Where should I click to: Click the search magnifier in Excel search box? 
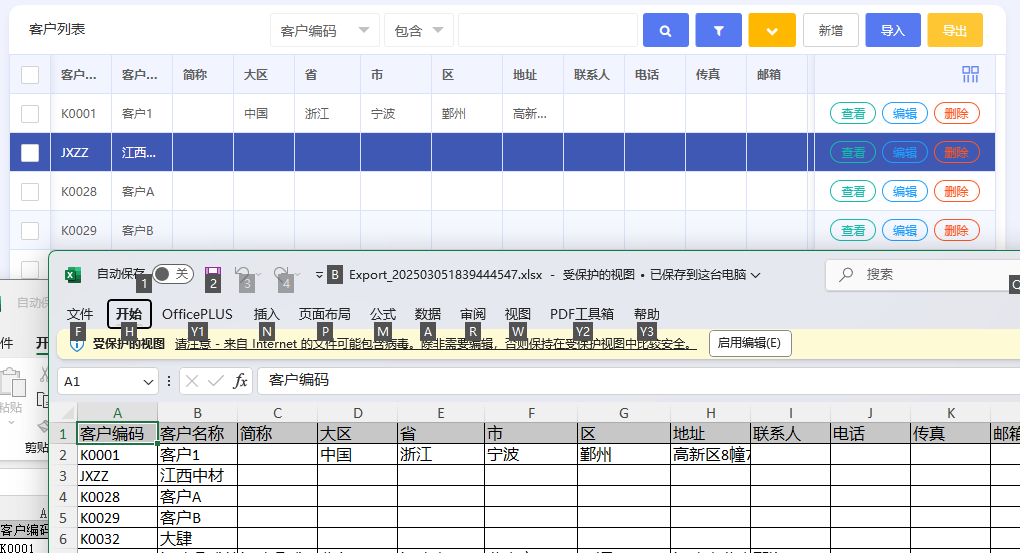click(x=846, y=275)
